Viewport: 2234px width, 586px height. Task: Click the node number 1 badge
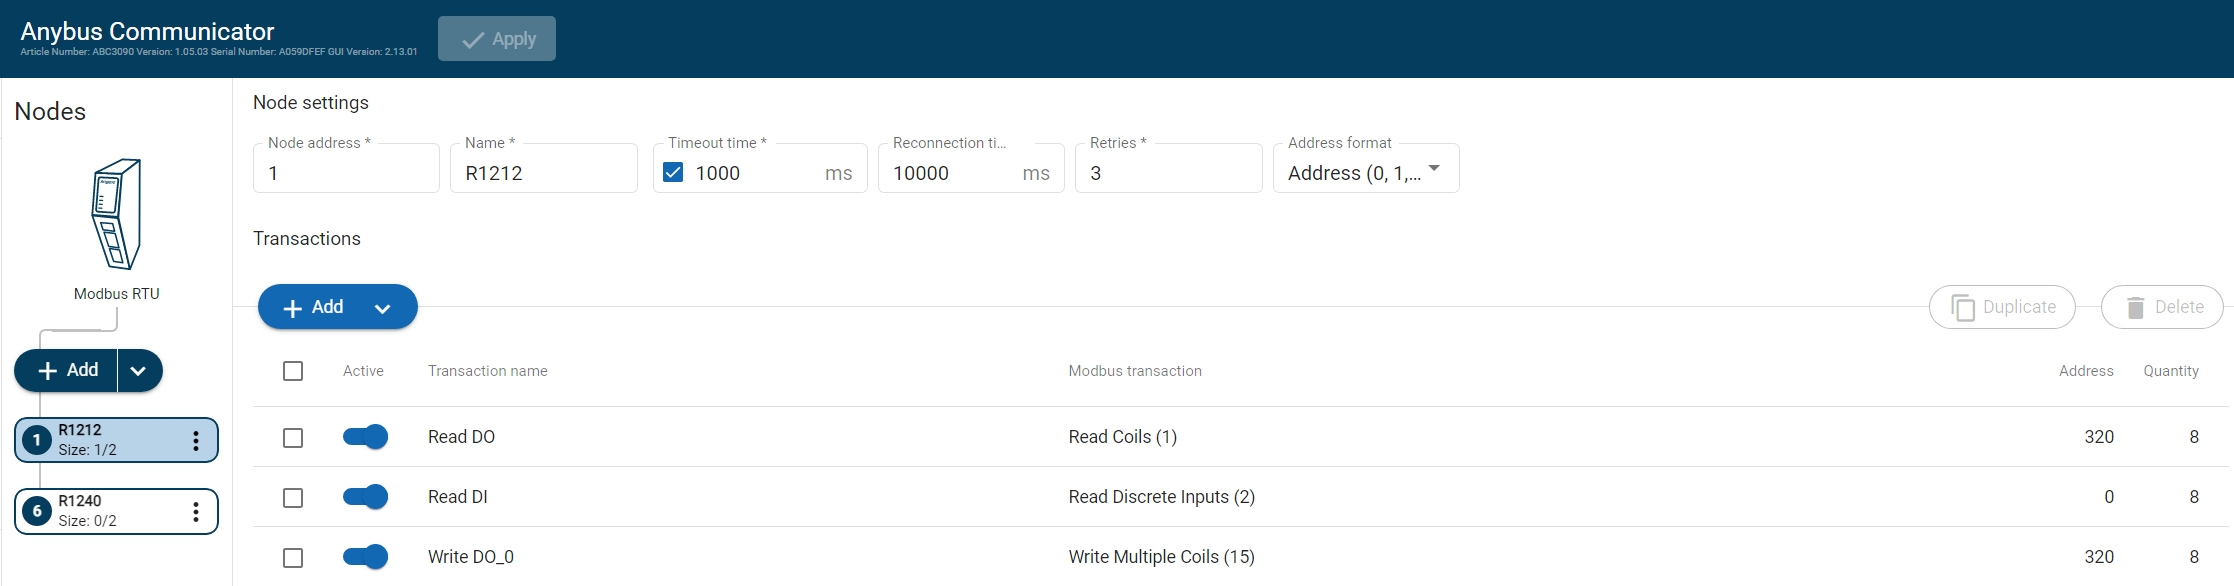pos(37,440)
